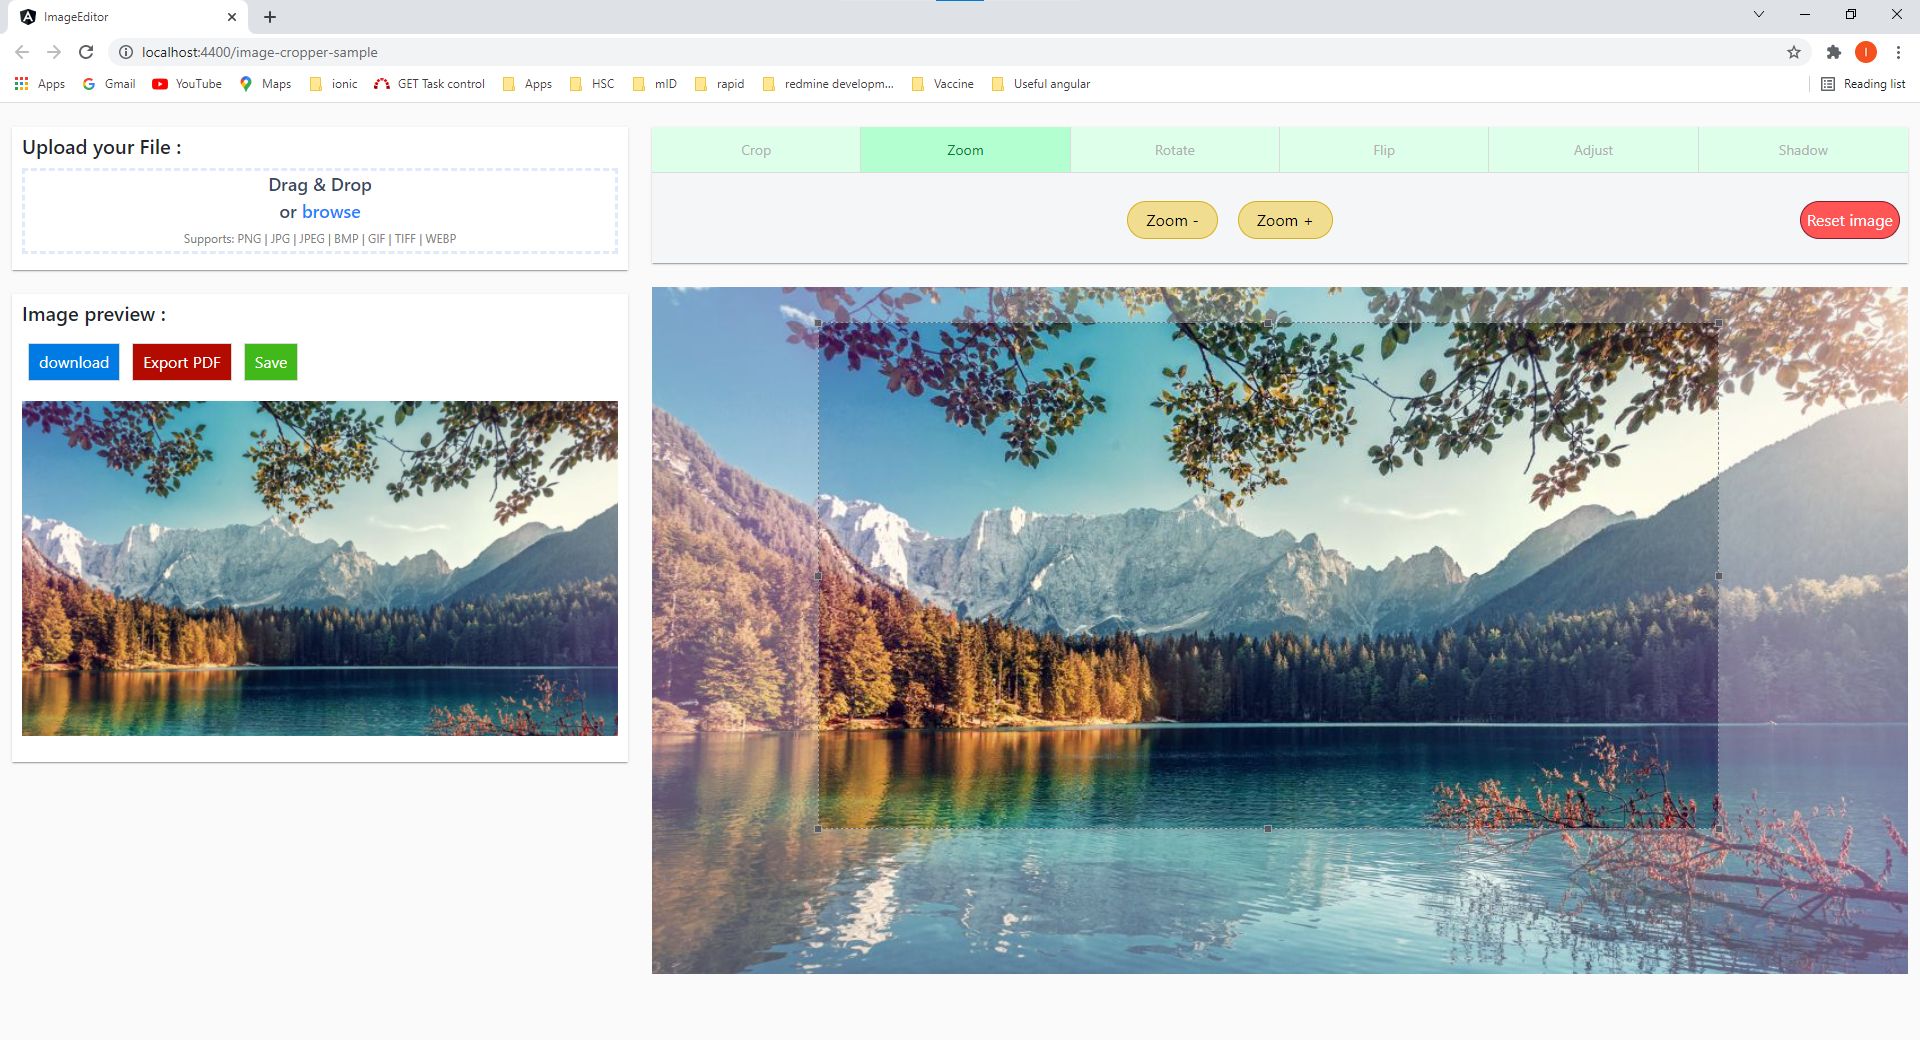Export the image as PDF
The height and width of the screenshot is (1040, 1920).
point(182,362)
